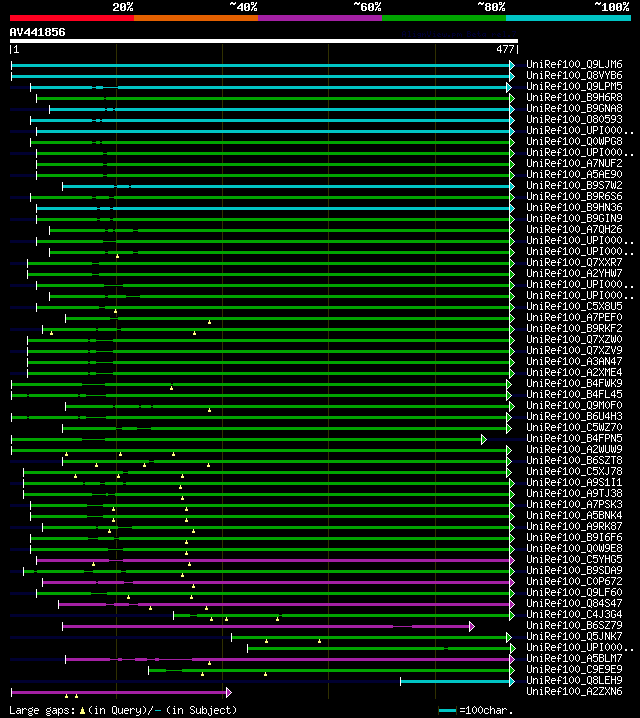The width and height of the screenshot is (640, 718).
Task: Select the UniRef100_C5X8U5 hit label
Action: [x=574, y=306]
